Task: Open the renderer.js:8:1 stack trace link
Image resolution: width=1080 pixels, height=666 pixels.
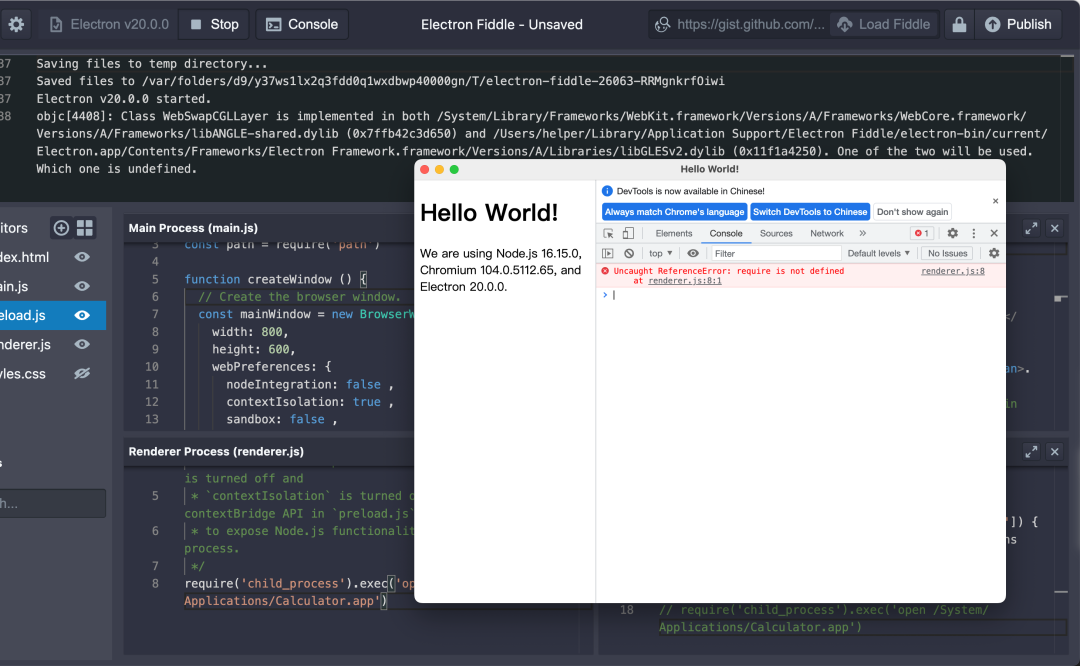Action: point(685,281)
